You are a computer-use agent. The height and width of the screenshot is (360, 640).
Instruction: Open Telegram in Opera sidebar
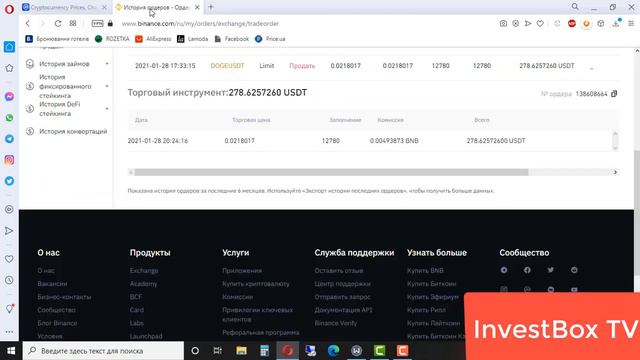click(9, 139)
